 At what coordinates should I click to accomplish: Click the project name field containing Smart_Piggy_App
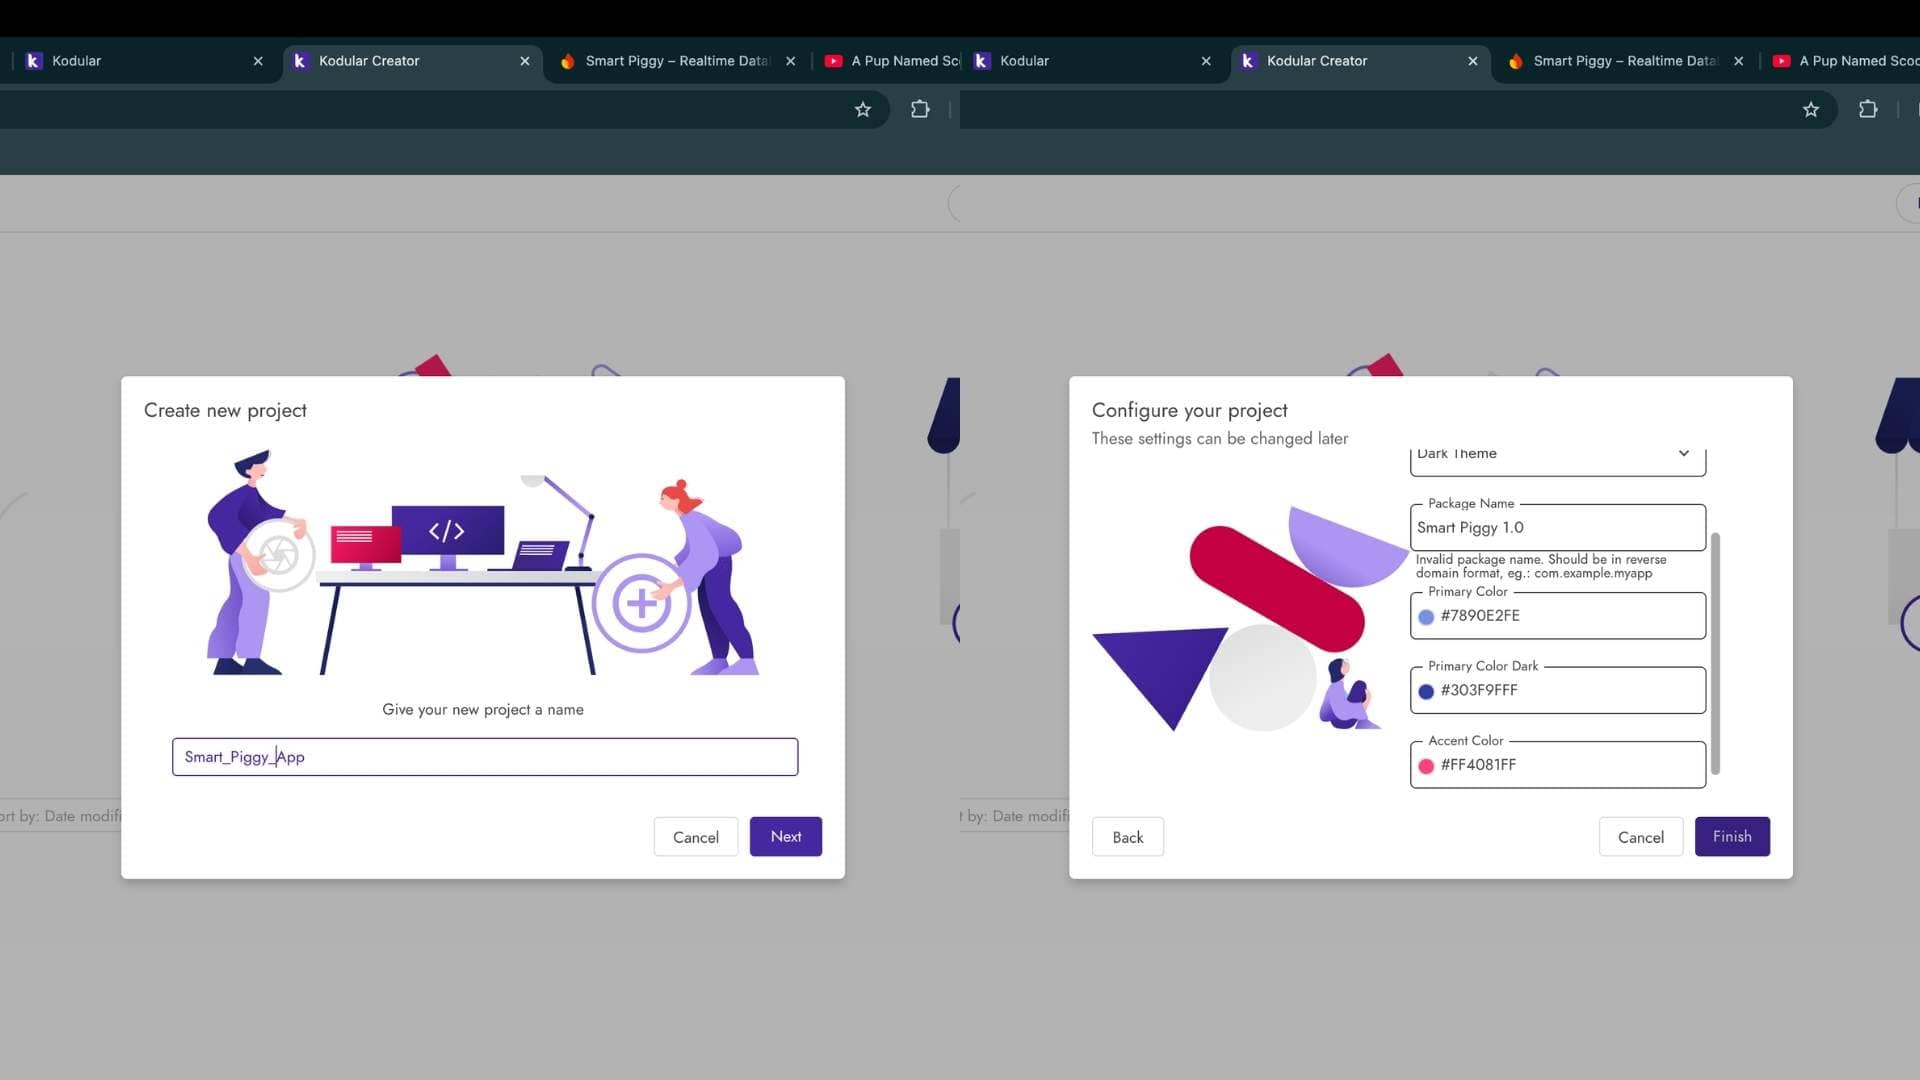pyautogui.click(x=485, y=757)
